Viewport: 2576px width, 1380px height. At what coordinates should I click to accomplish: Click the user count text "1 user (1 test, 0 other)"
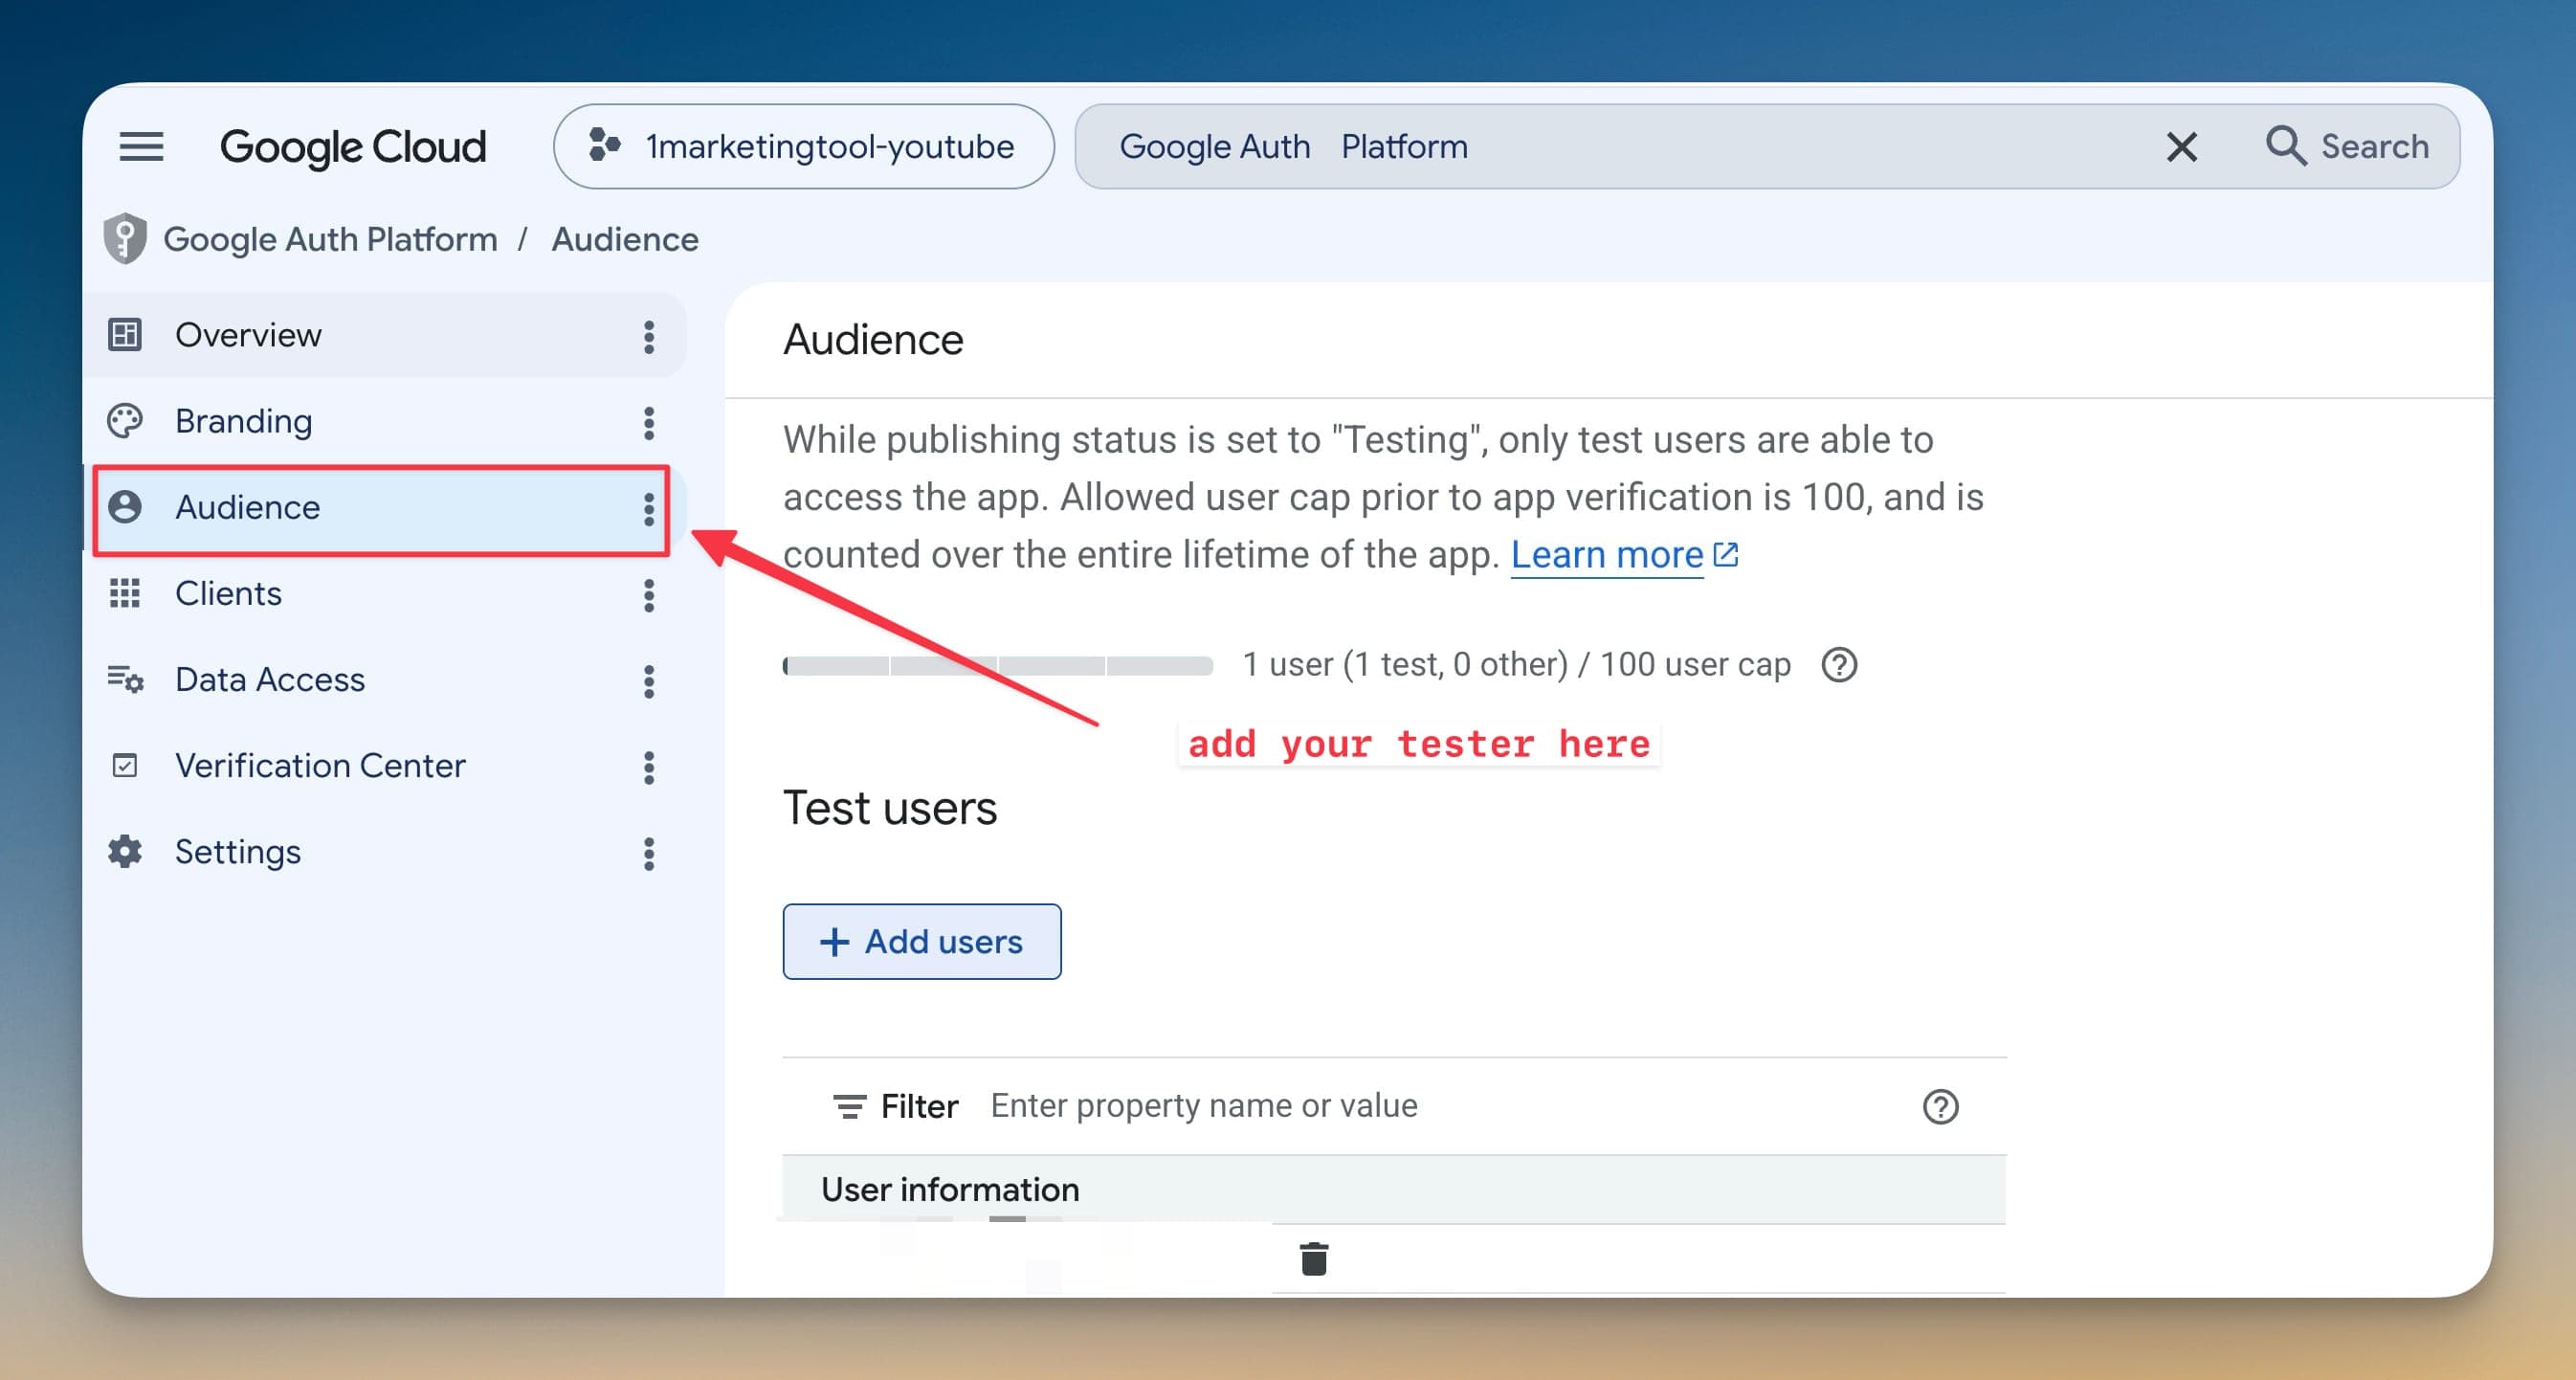point(1405,665)
